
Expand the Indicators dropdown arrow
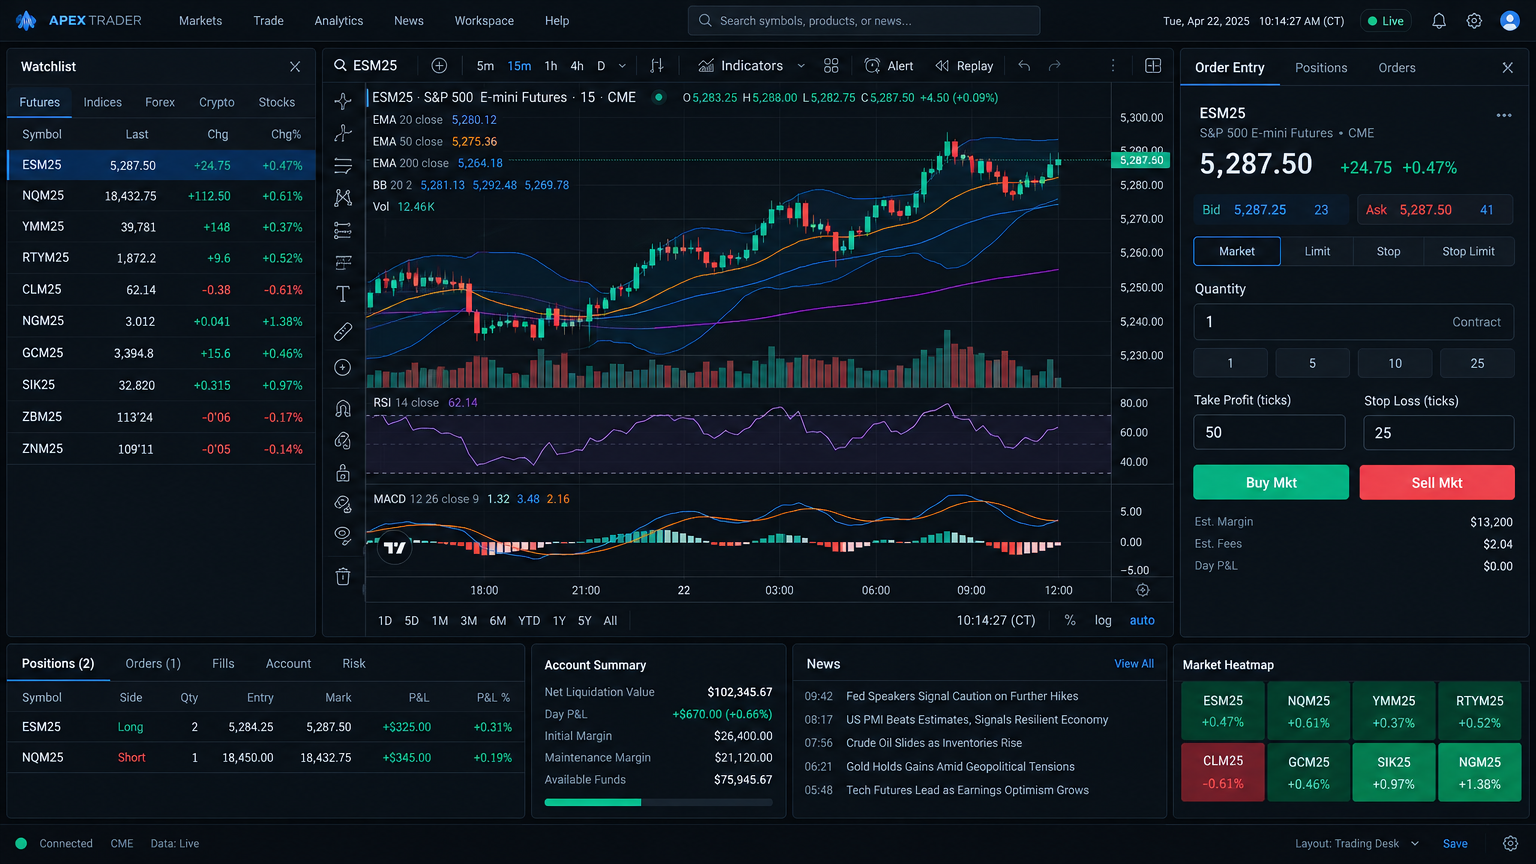click(x=801, y=66)
